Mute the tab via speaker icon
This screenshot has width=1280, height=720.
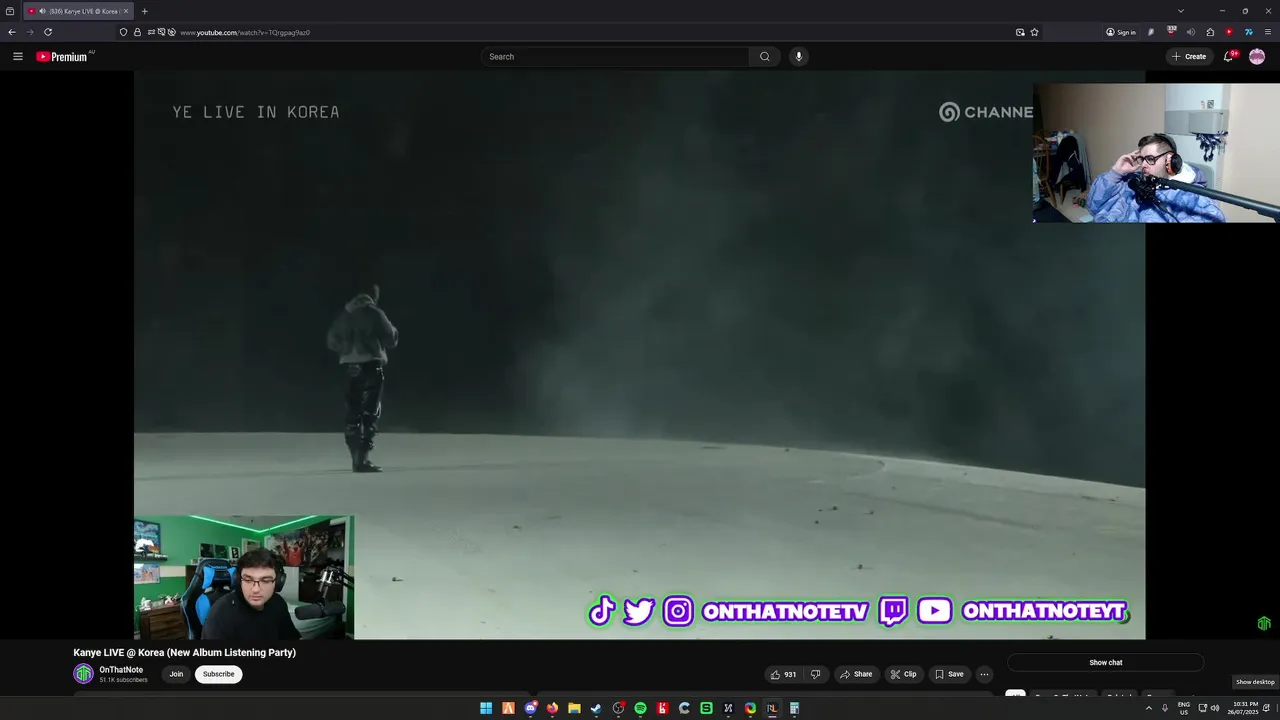coord(42,11)
